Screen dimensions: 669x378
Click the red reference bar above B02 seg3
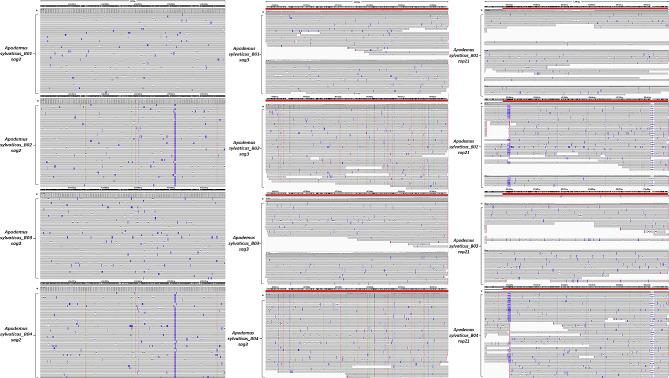357,100
